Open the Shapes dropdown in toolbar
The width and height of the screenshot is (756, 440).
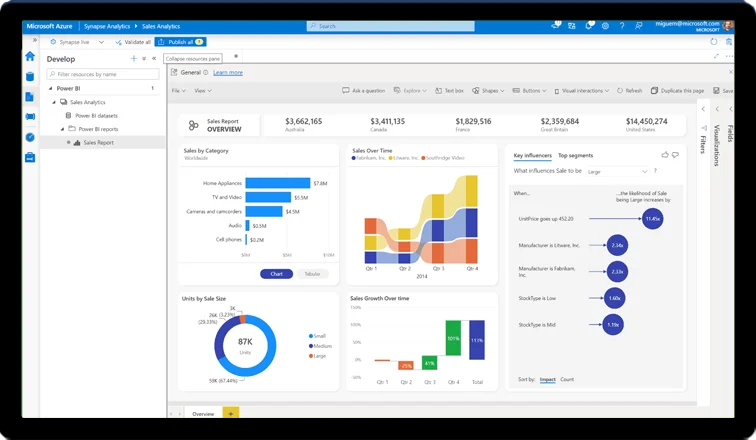tap(490, 90)
